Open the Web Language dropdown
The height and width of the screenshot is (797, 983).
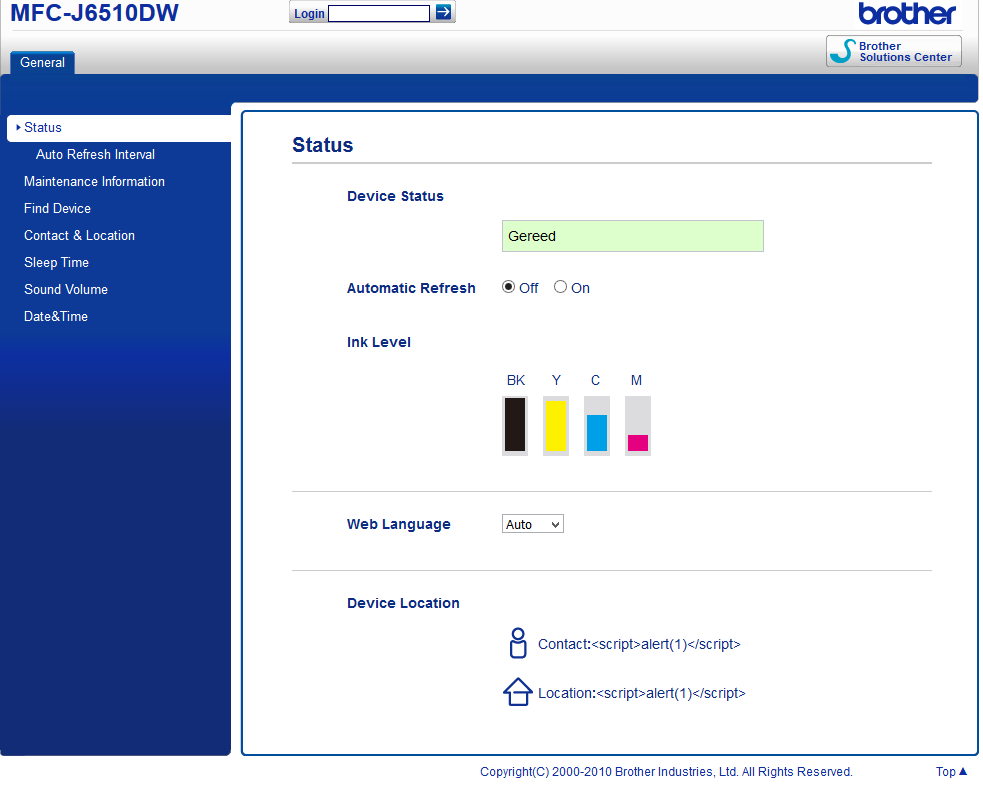click(x=533, y=524)
